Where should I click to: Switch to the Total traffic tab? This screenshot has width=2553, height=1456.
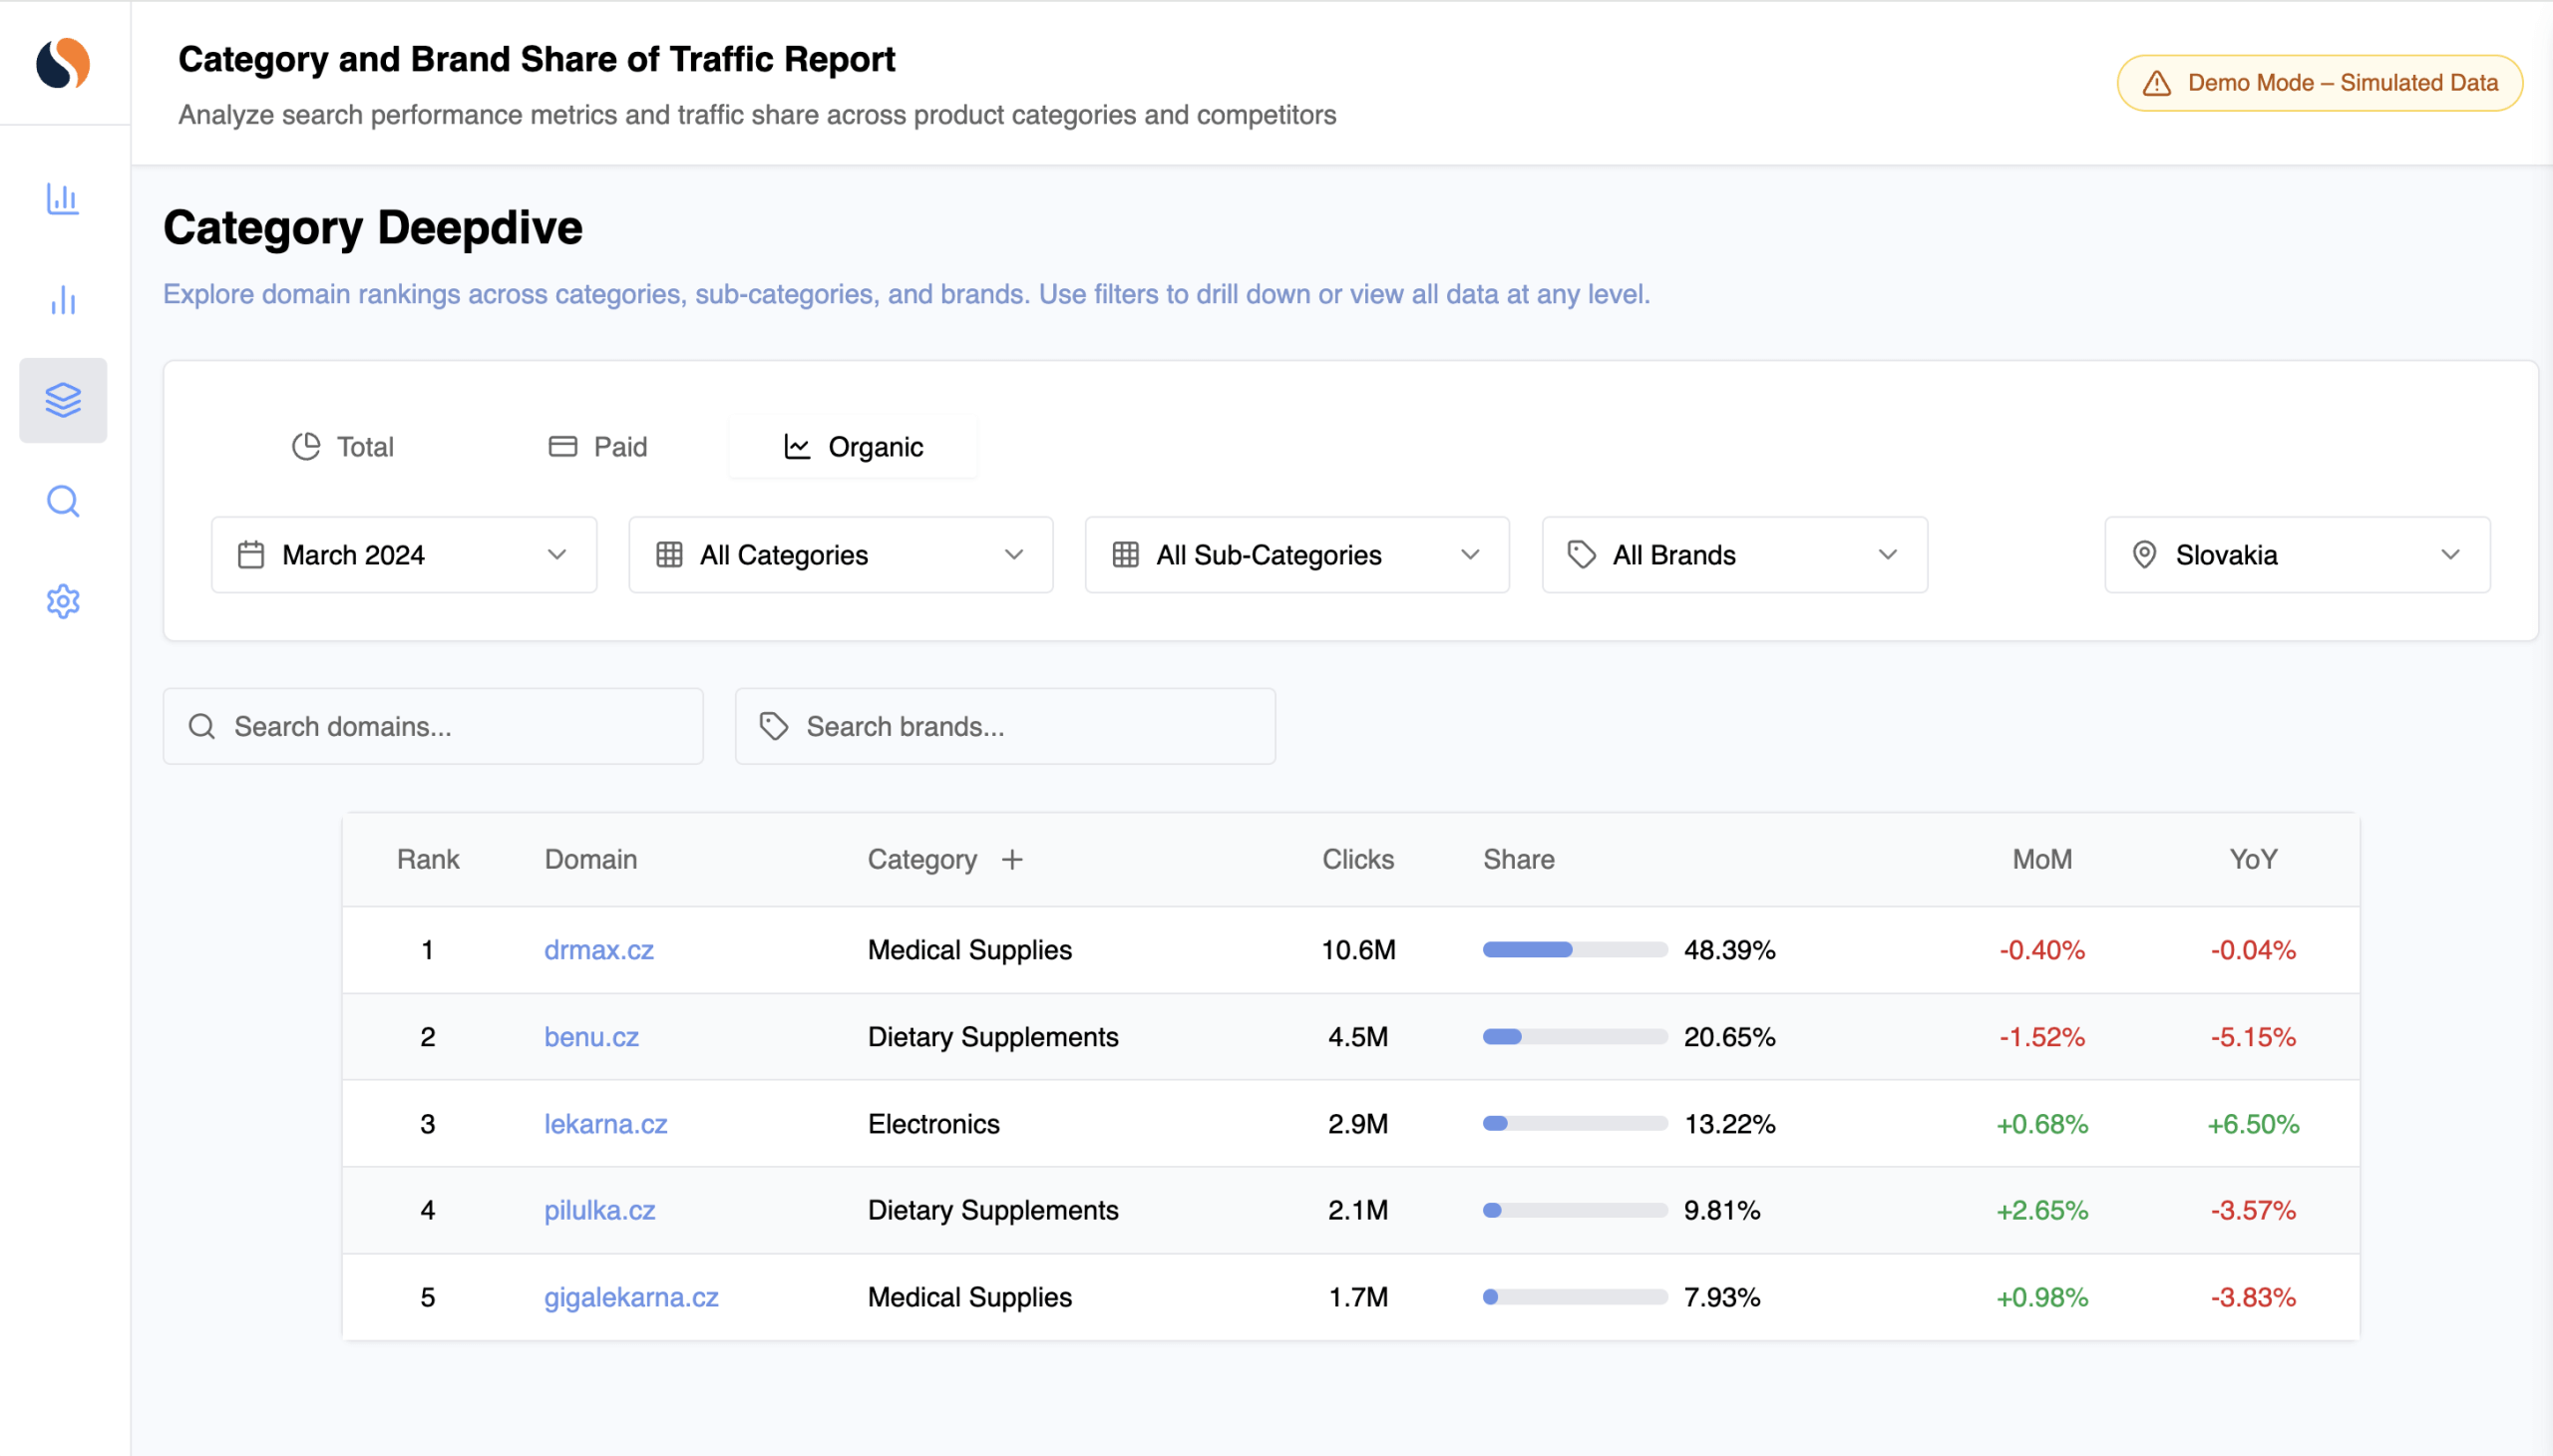[x=343, y=447]
